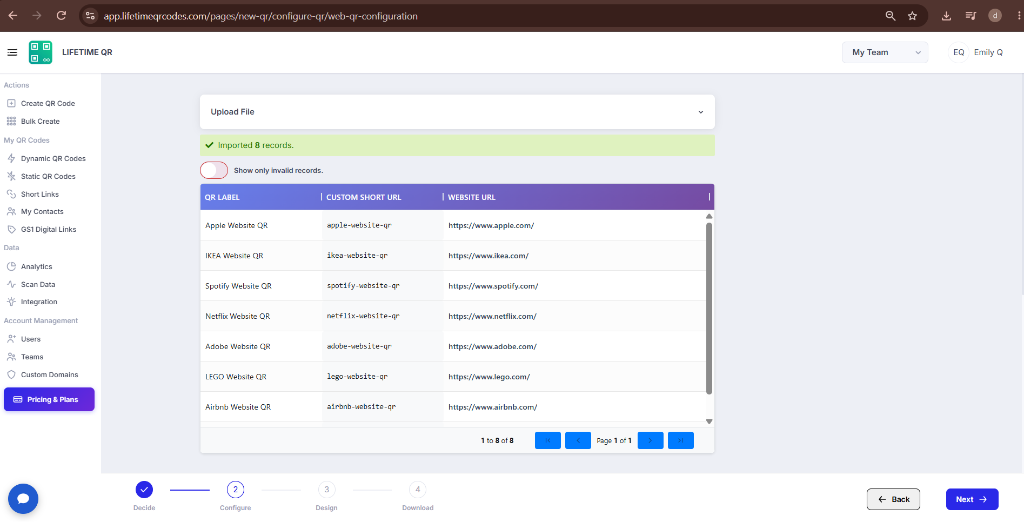
Task: Click the Emily Q account name
Action: 988,52
